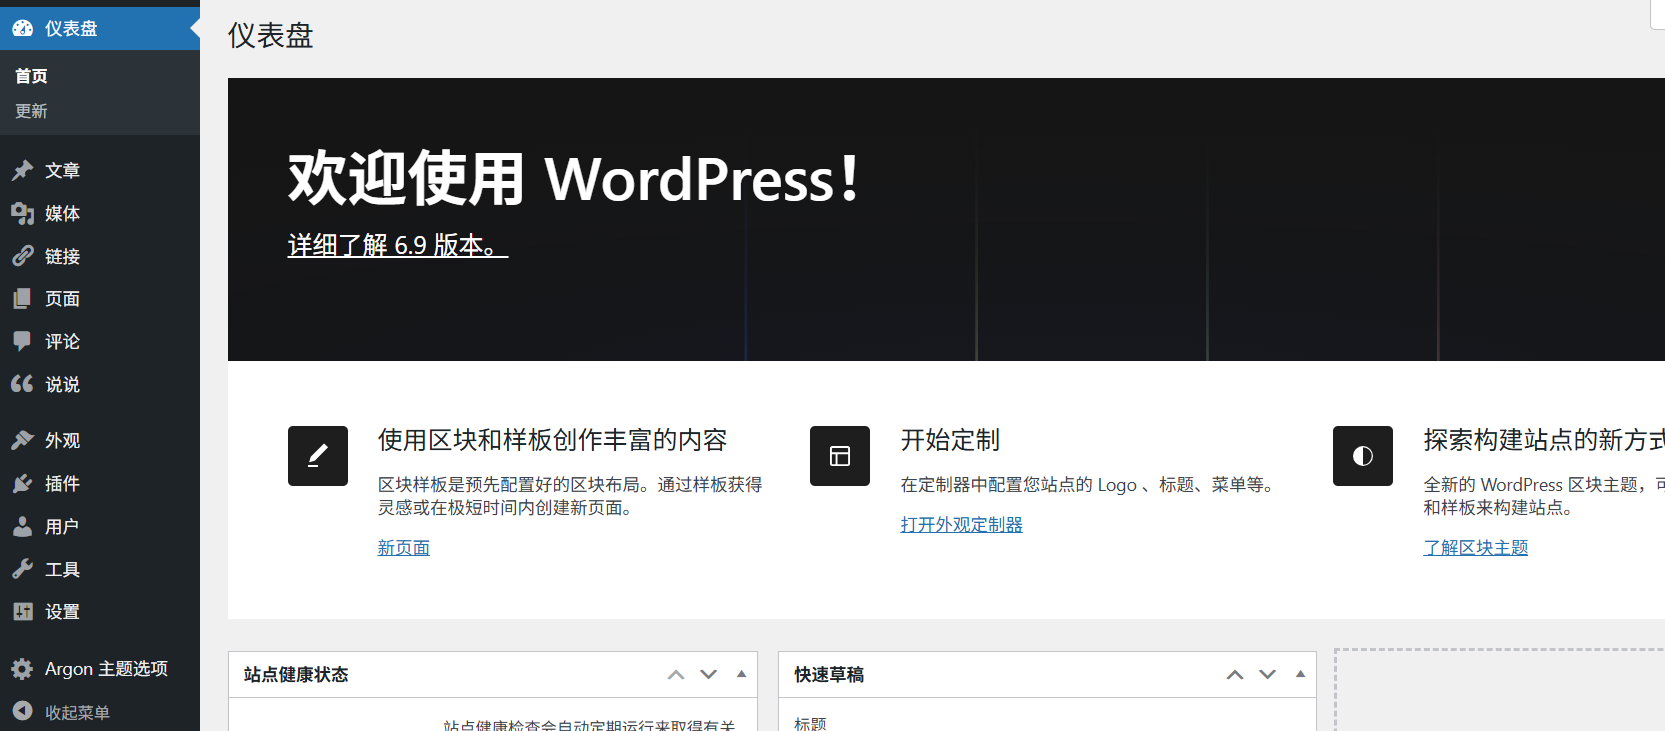Screen dimensions: 1665x731
Task: Collapse the sidebar with 收起菜单
Action: click(62, 712)
